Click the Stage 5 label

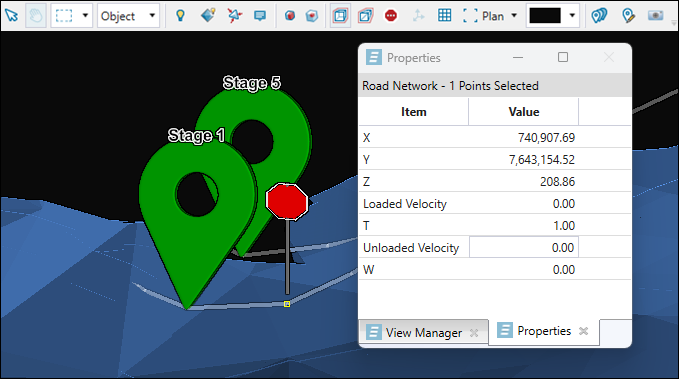click(252, 83)
